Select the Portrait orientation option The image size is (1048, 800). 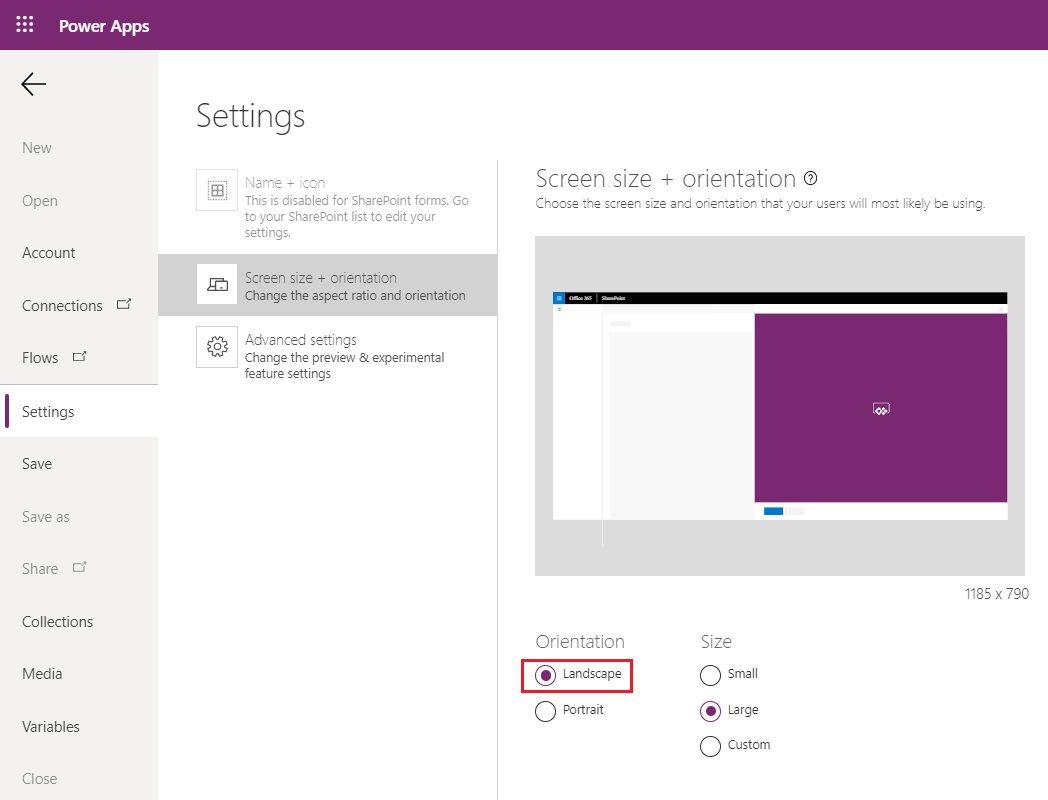click(569, 710)
